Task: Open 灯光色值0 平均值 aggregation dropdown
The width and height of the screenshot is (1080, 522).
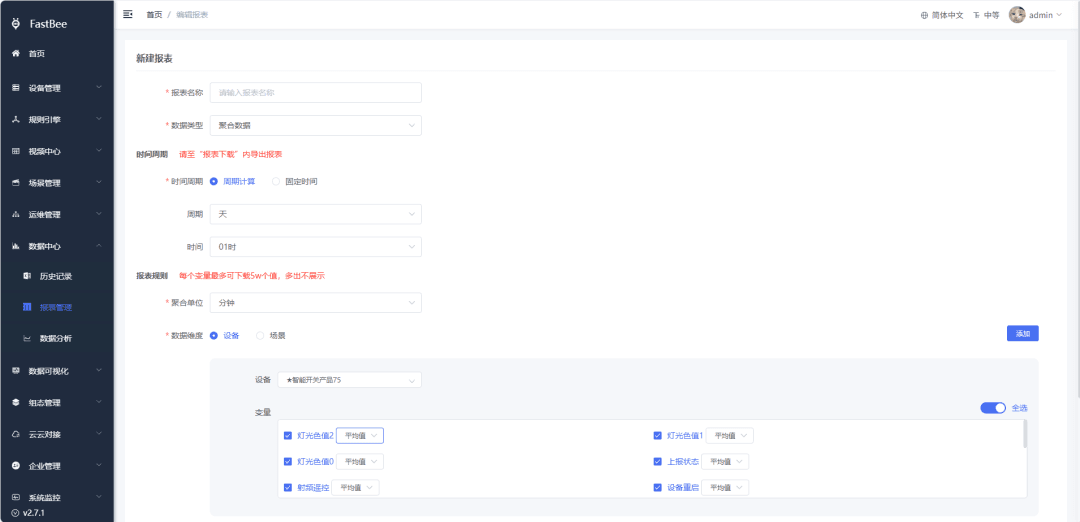Action: tap(360, 461)
